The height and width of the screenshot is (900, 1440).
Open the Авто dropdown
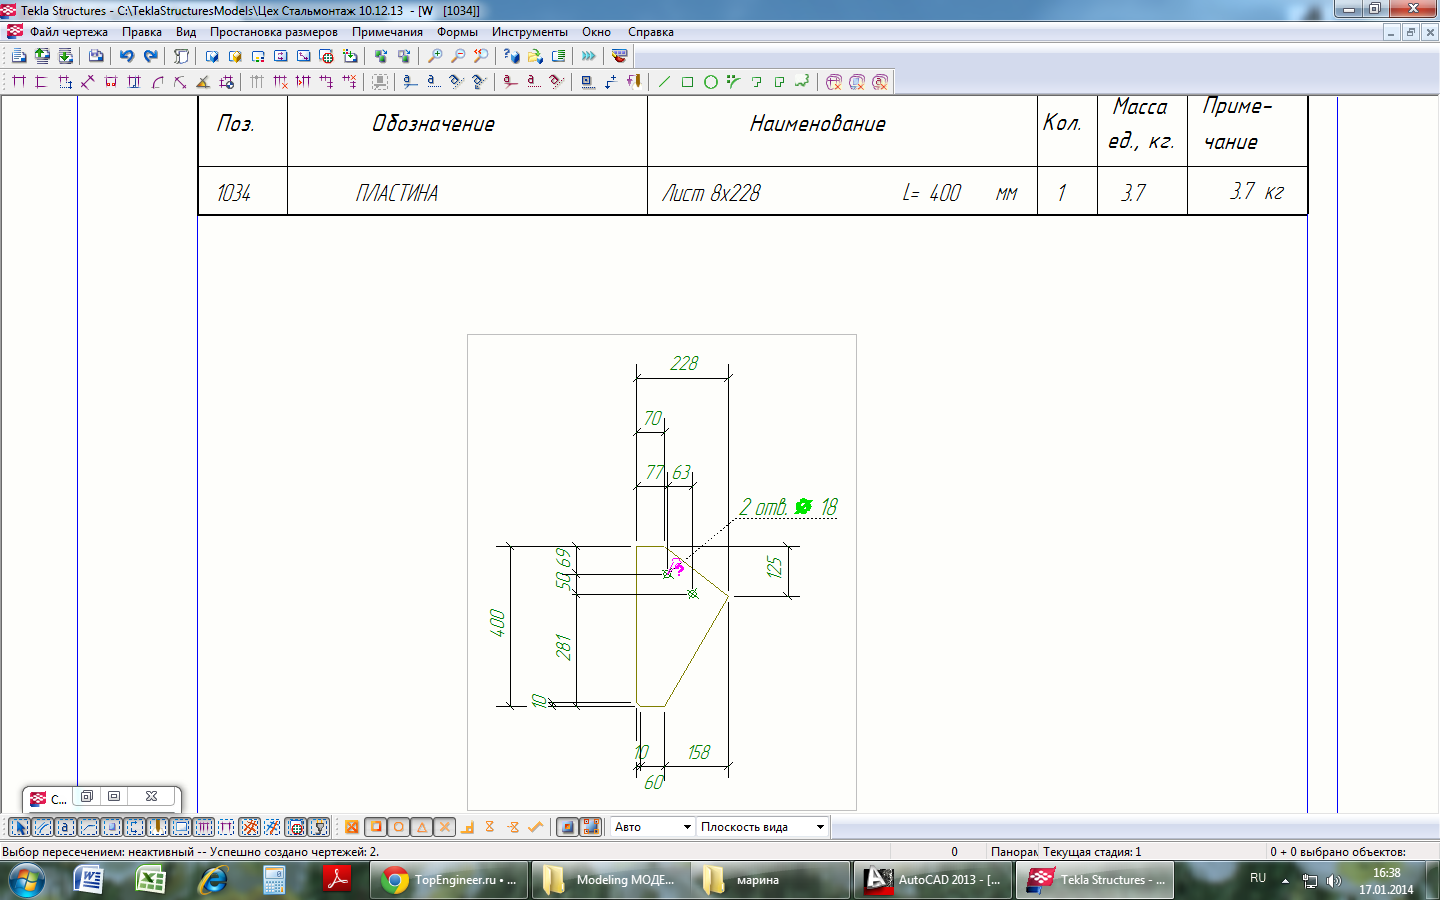click(x=686, y=827)
